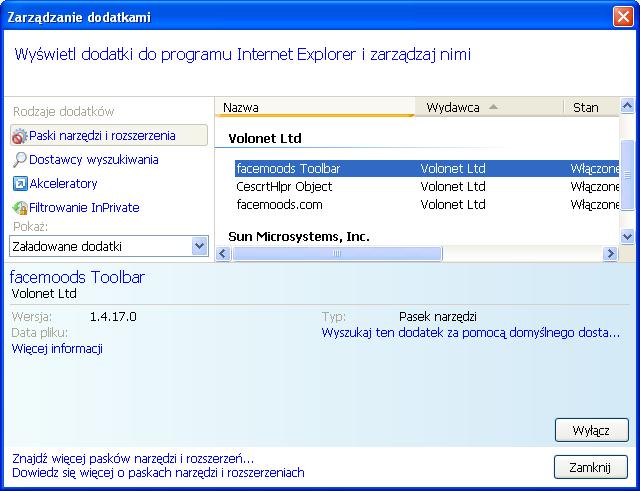Open the Więcej informacji link
640x491 pixels.
click(x=57, y=349)
